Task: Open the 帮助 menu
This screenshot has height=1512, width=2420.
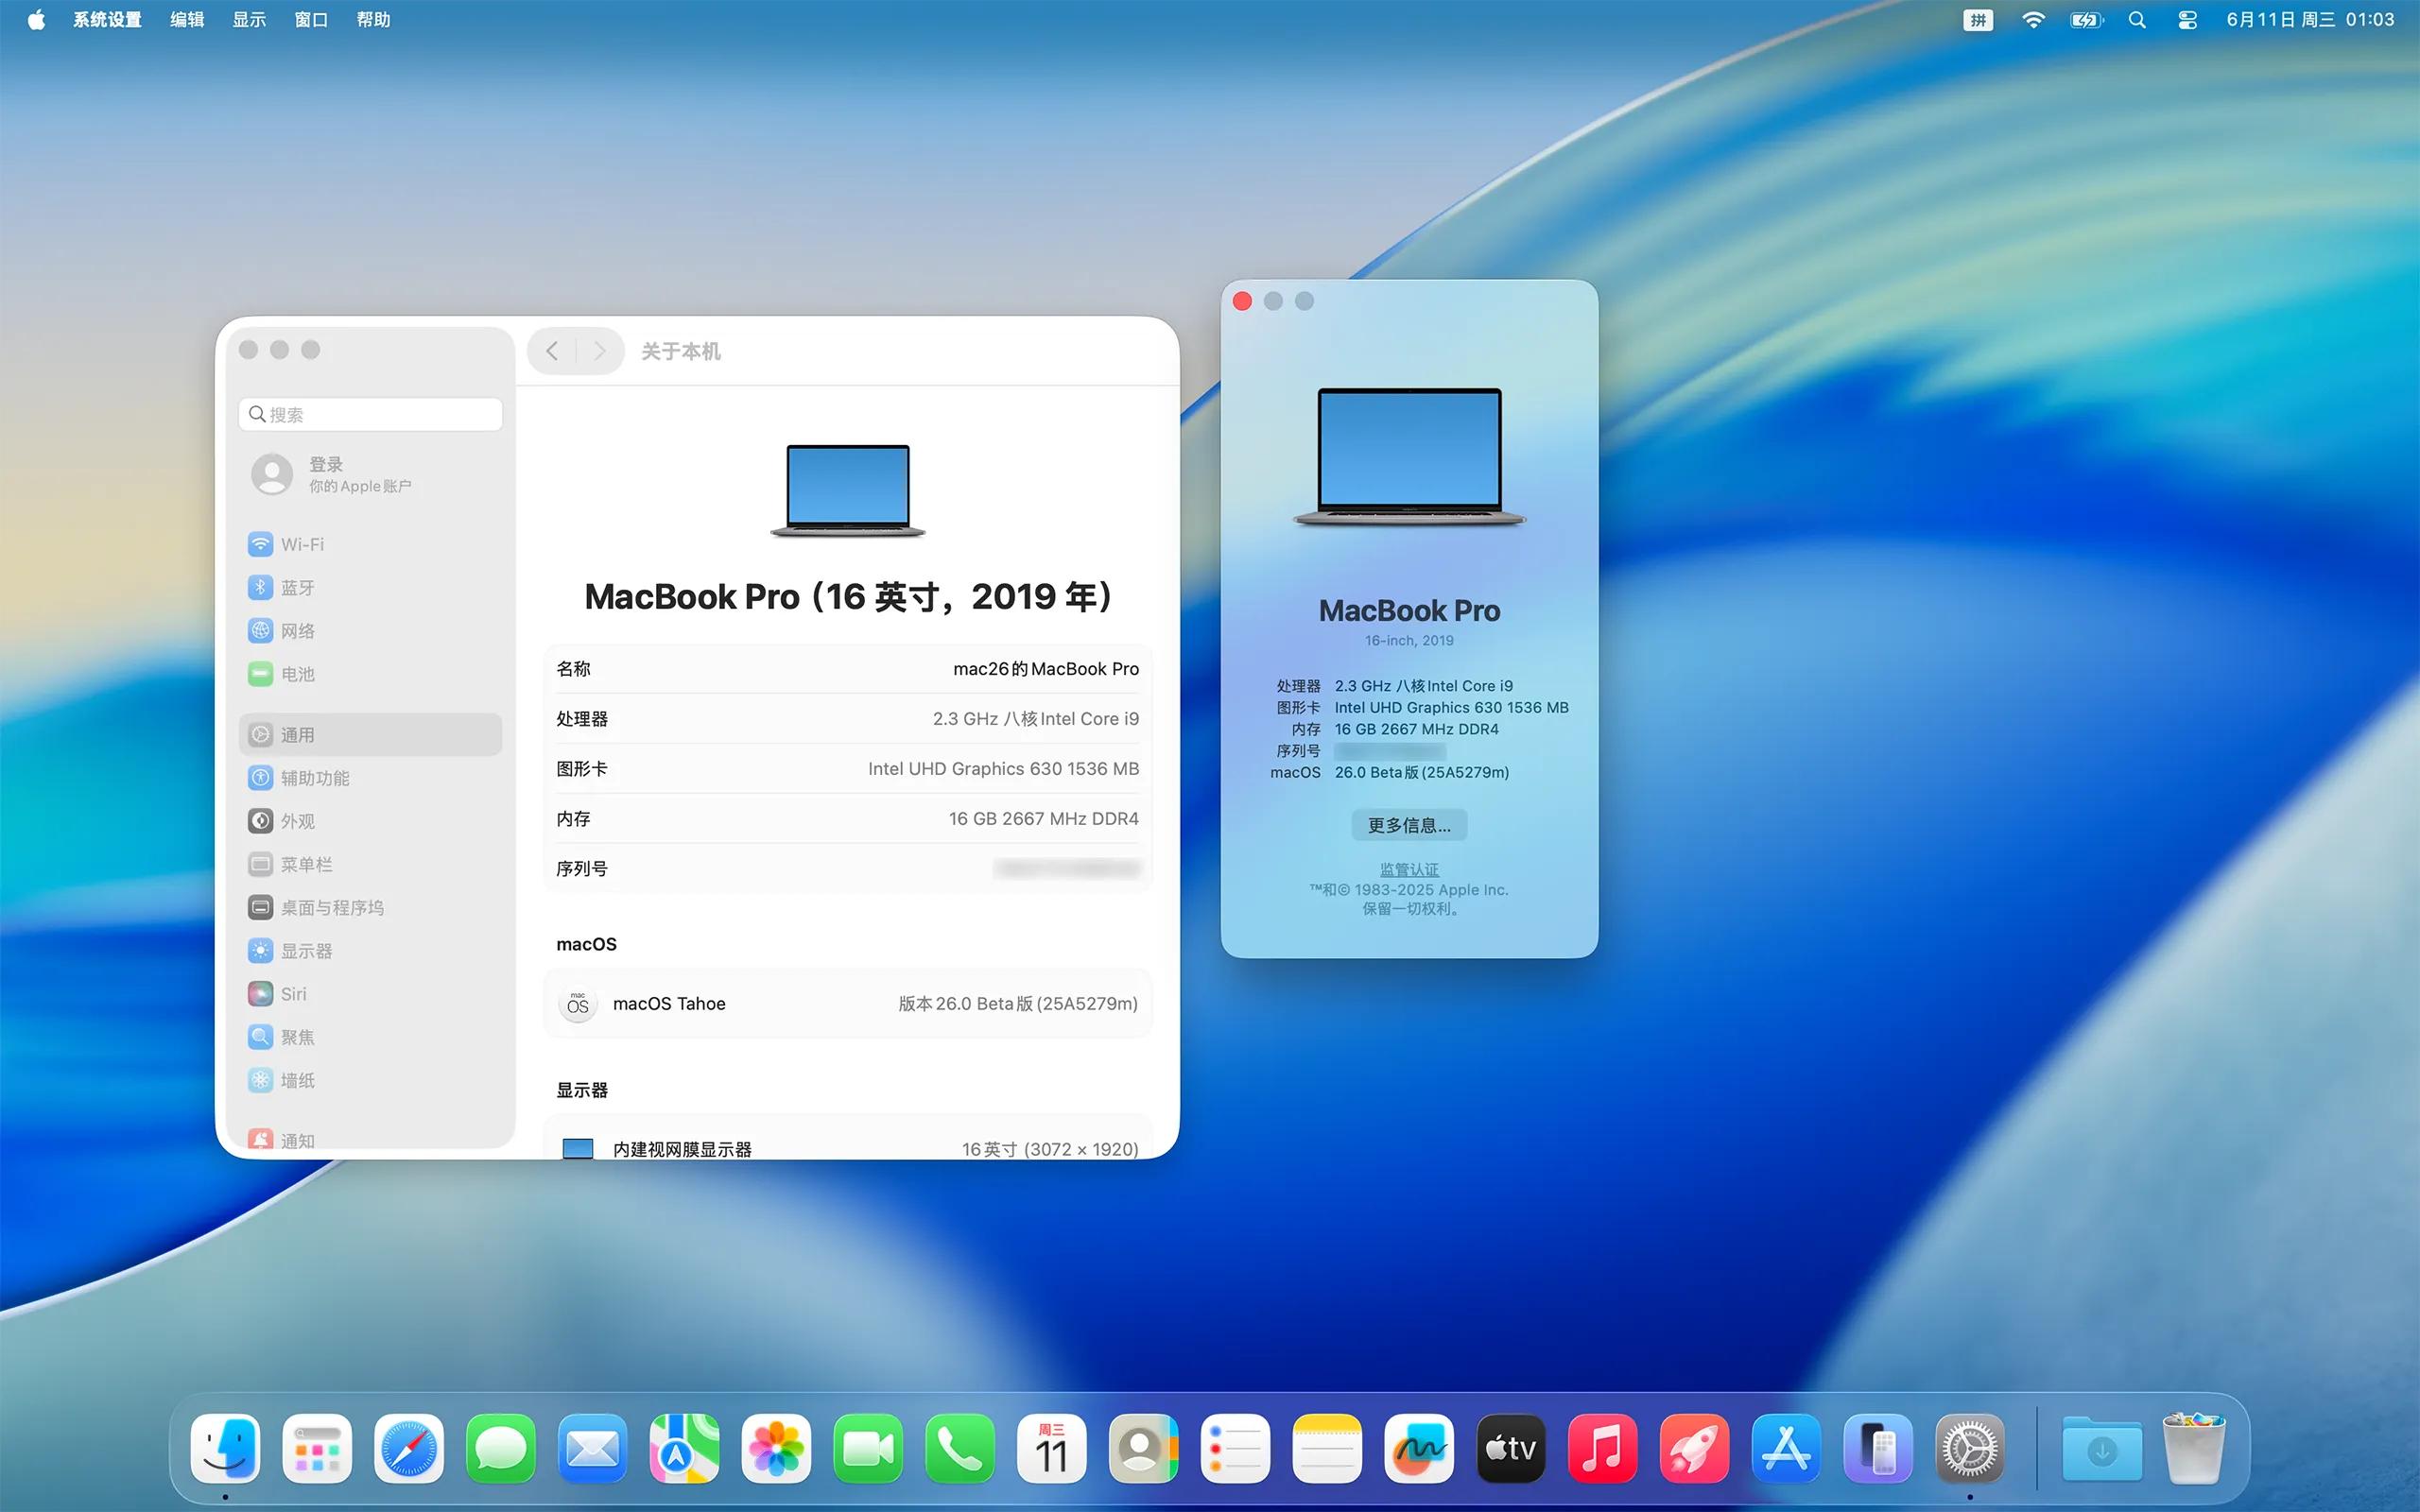Action: (x=374, y=19)
